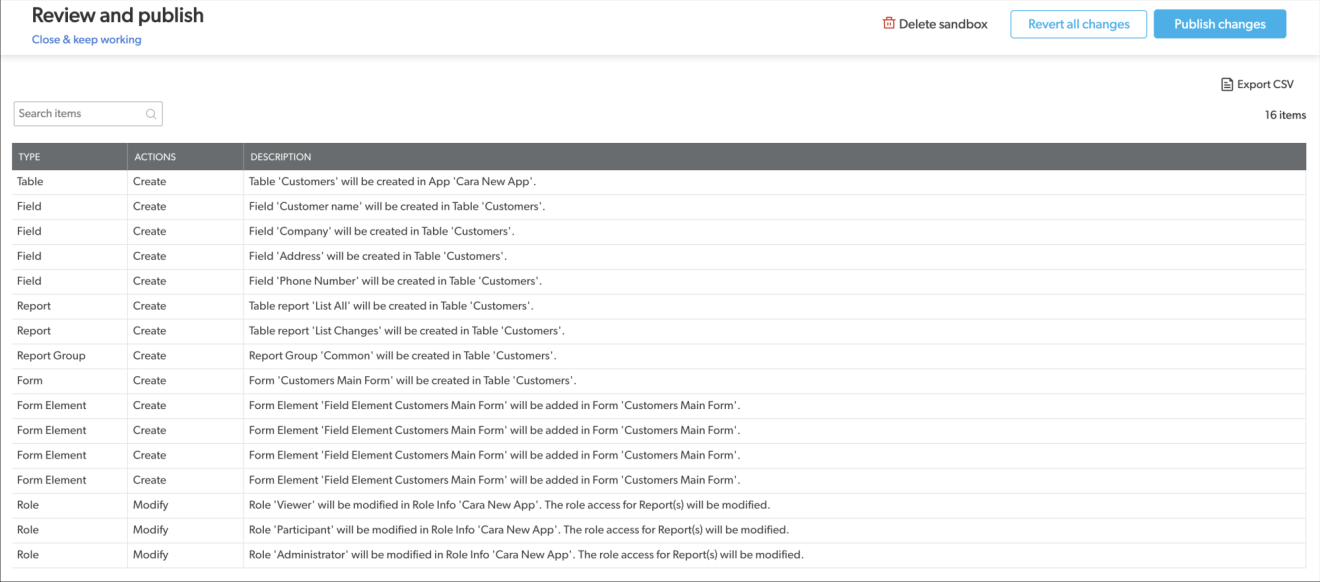Select the Report Group 'Common' row
The image size is (1320, 582).
[x=402, y=356]
